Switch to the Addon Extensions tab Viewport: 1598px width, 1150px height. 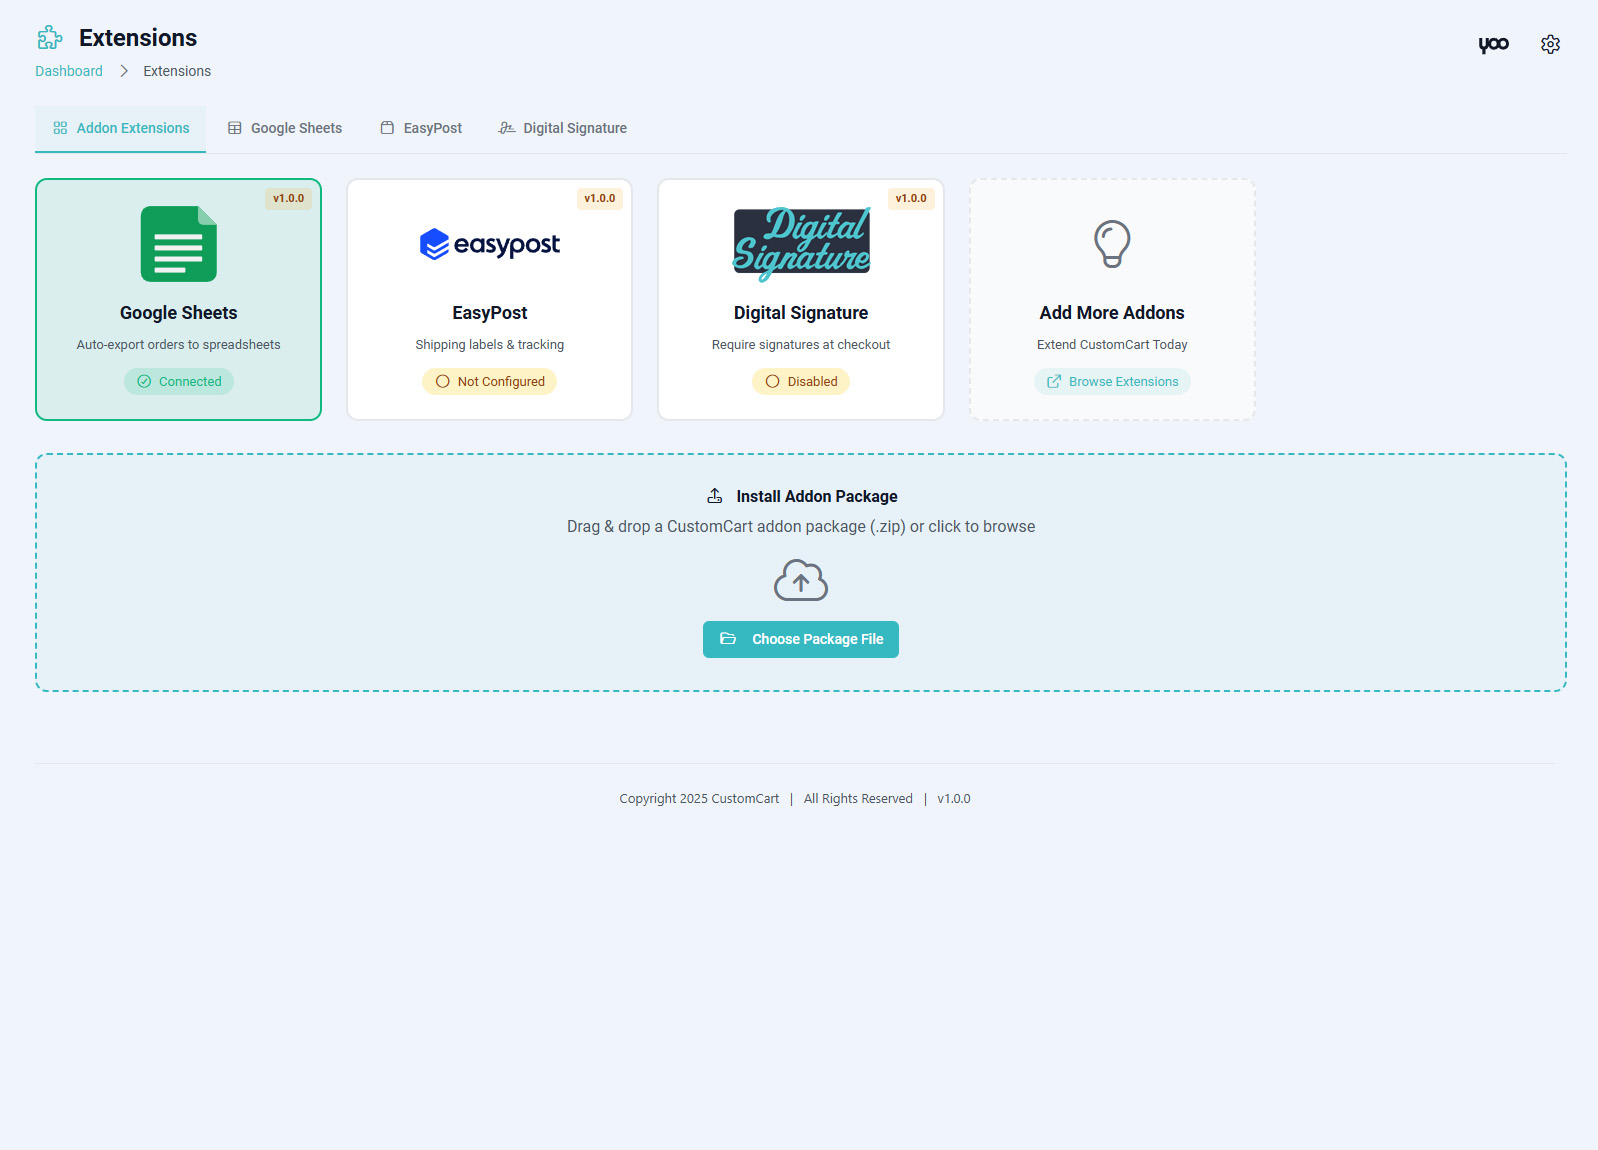[121, 128]
